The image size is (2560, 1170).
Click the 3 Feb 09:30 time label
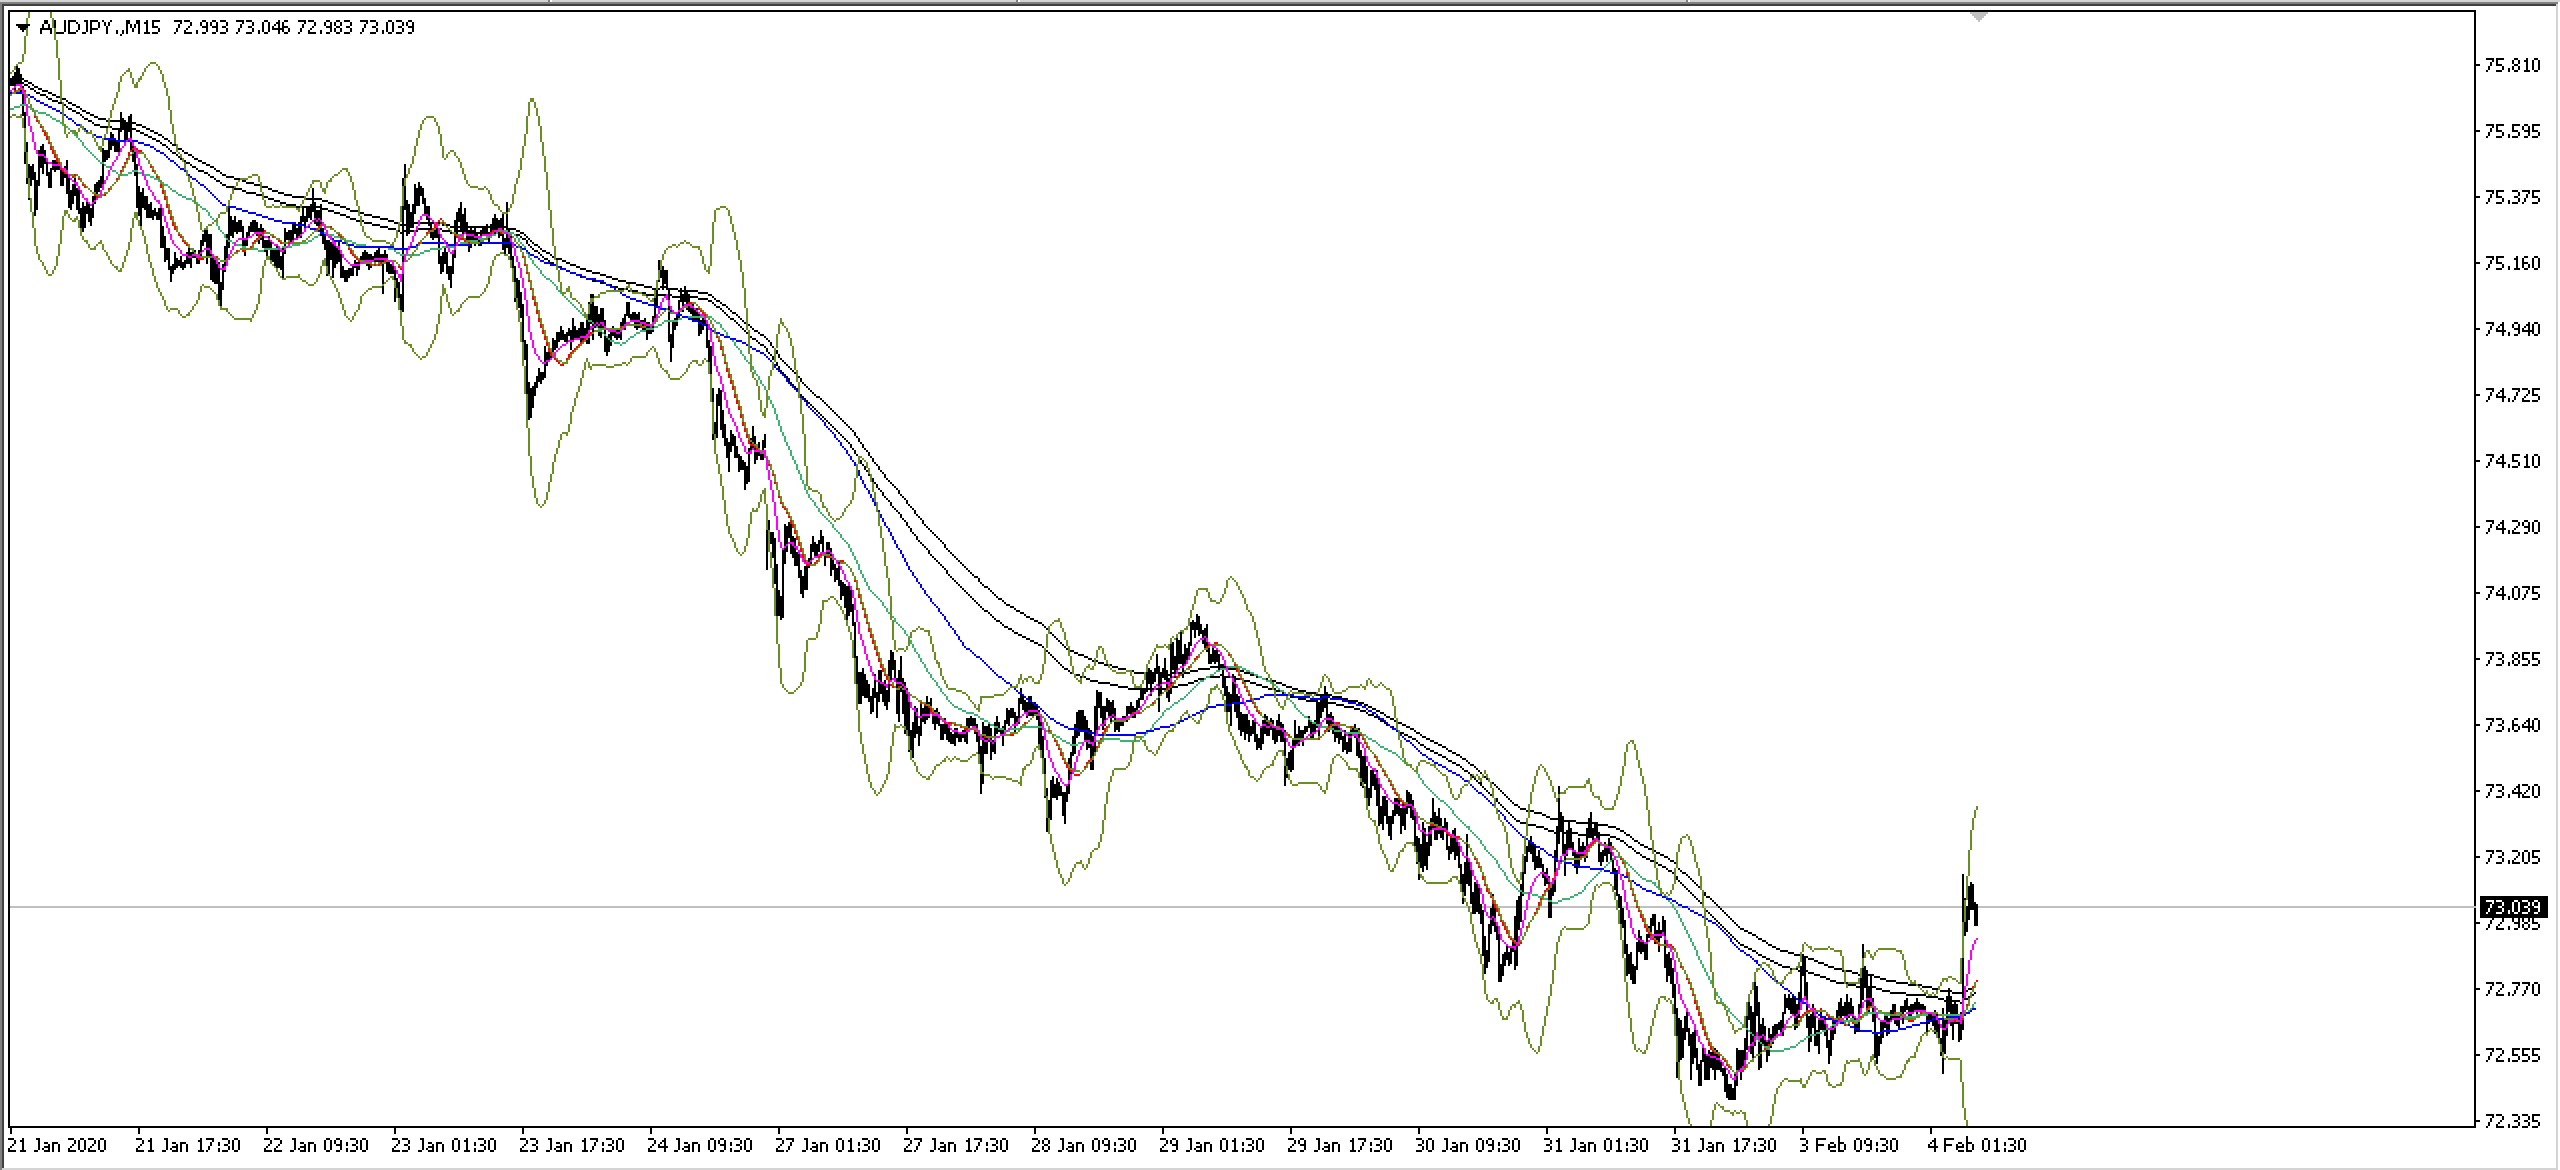tap(1849, 1145)
